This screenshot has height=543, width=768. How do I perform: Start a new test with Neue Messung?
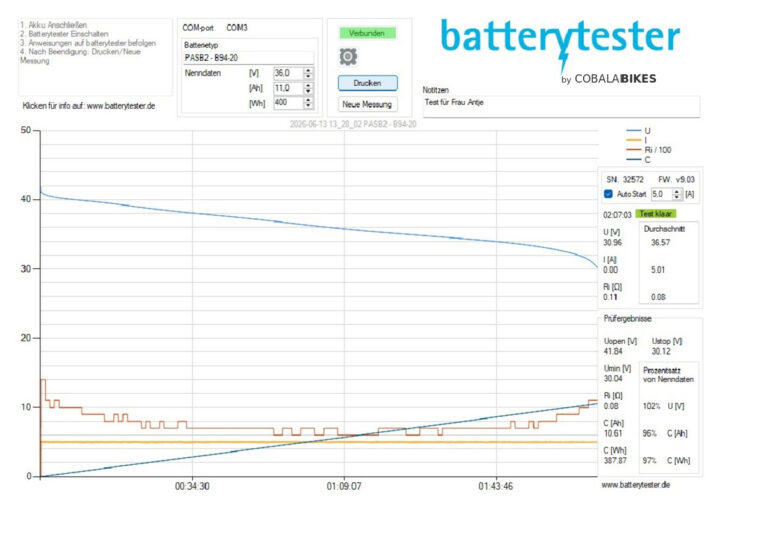(x=367, y=104)
